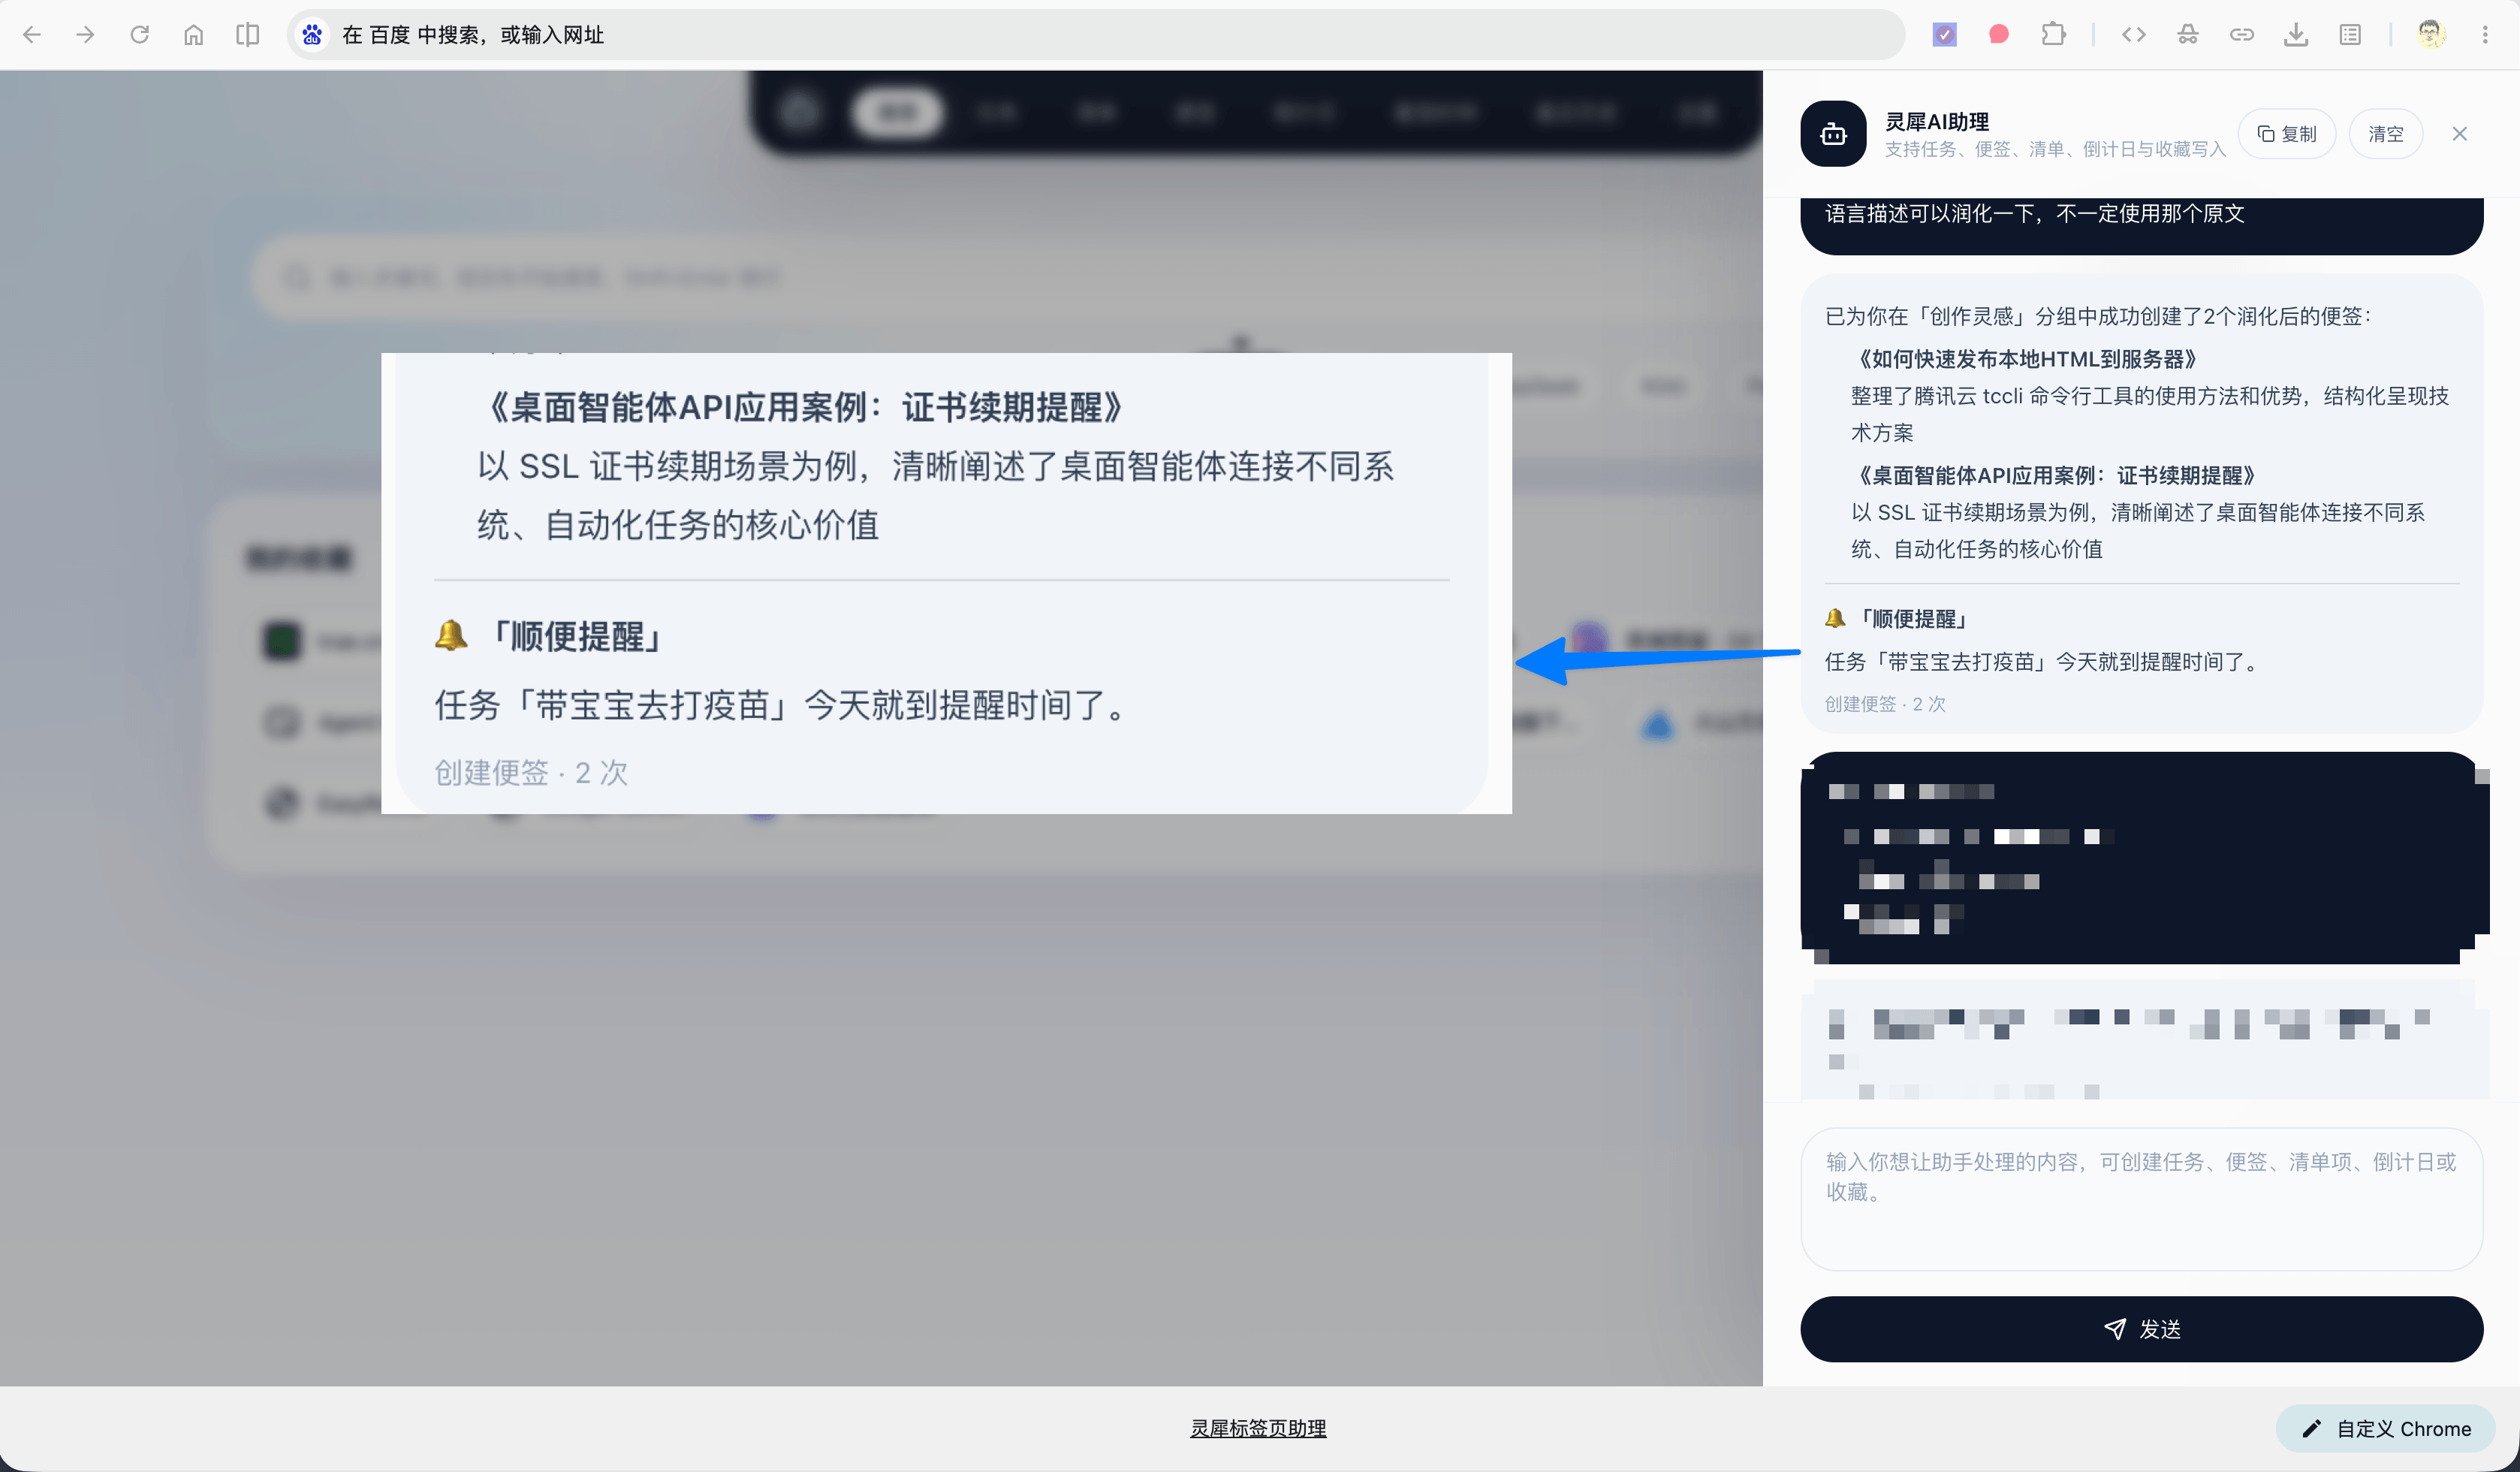Toggle the split view icon in the toolbar

[248, 35]
